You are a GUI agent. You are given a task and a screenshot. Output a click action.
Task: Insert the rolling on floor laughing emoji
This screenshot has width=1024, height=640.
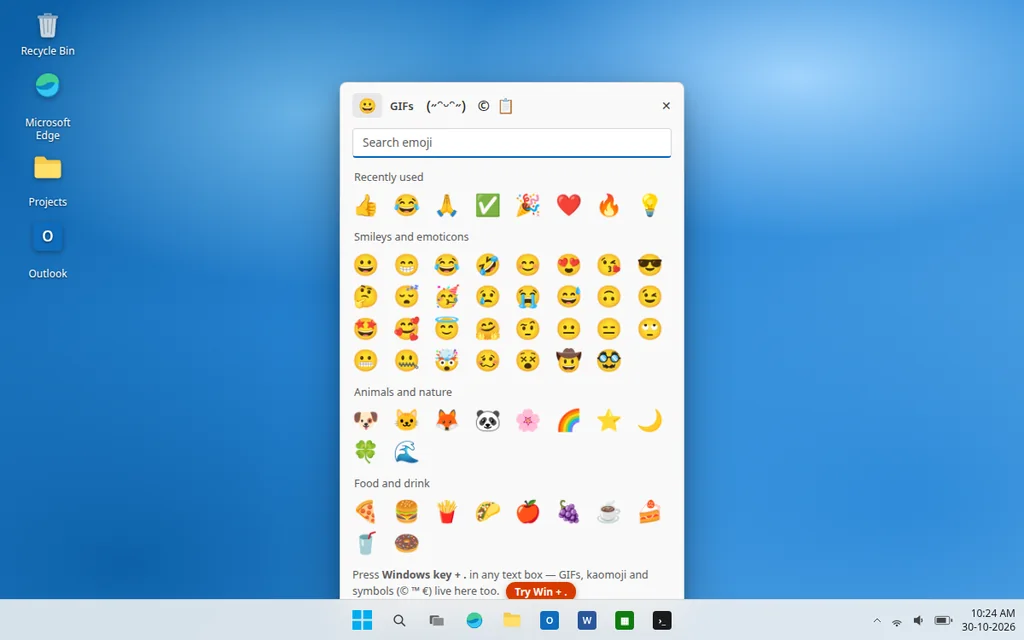pos(487,264)
